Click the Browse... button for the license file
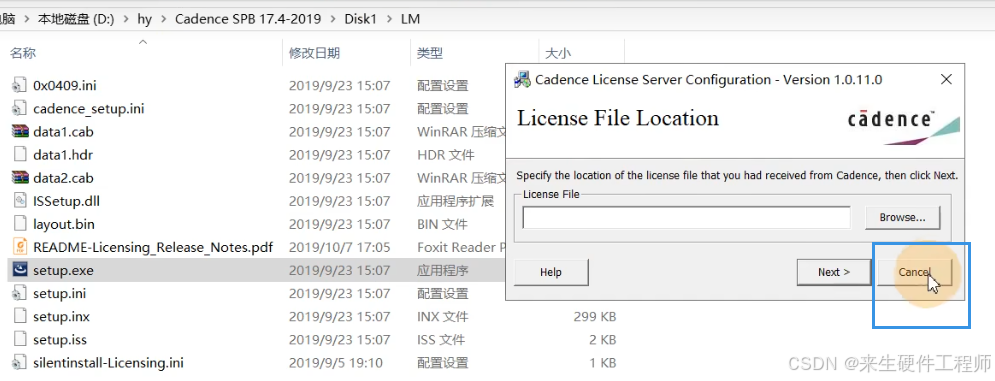Viewport: 995px width, 381px height. tap(902, 217)
